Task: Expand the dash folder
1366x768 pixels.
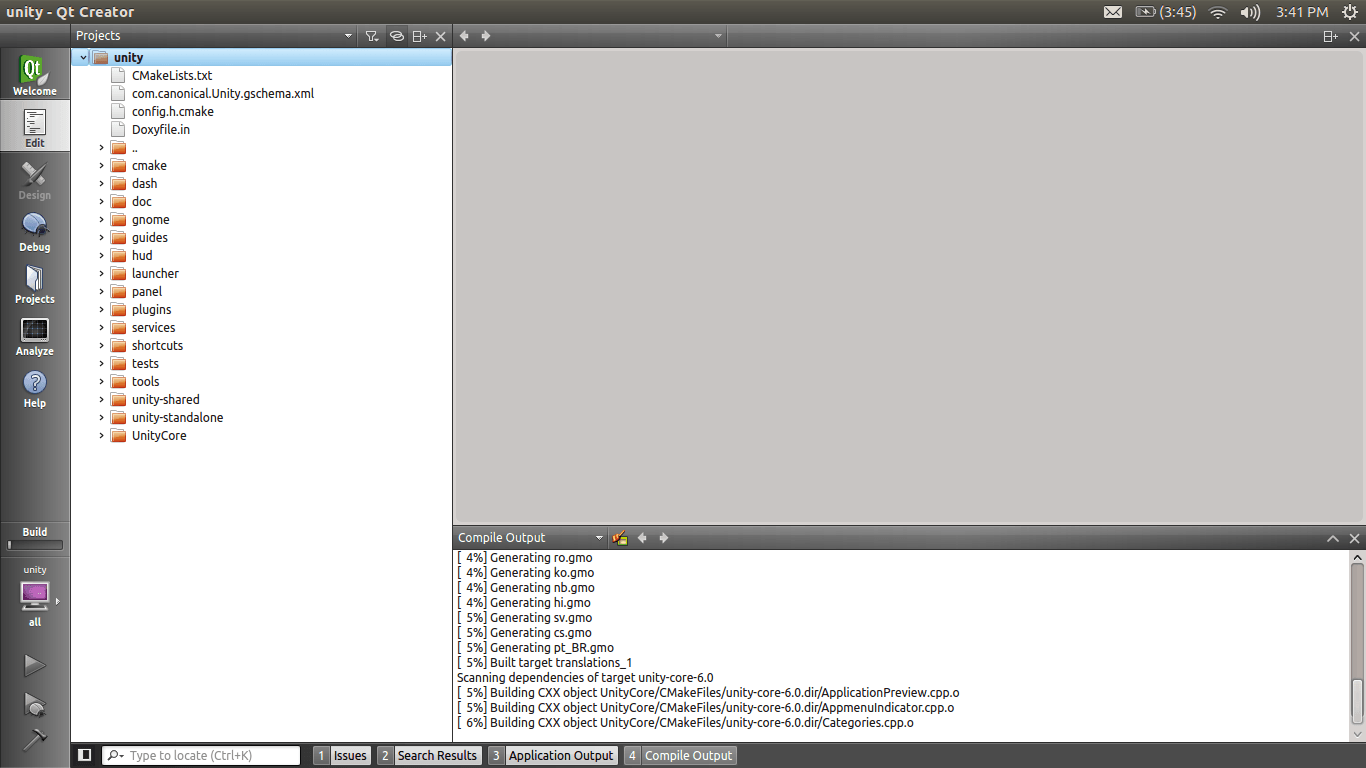Action: point(101,184)
